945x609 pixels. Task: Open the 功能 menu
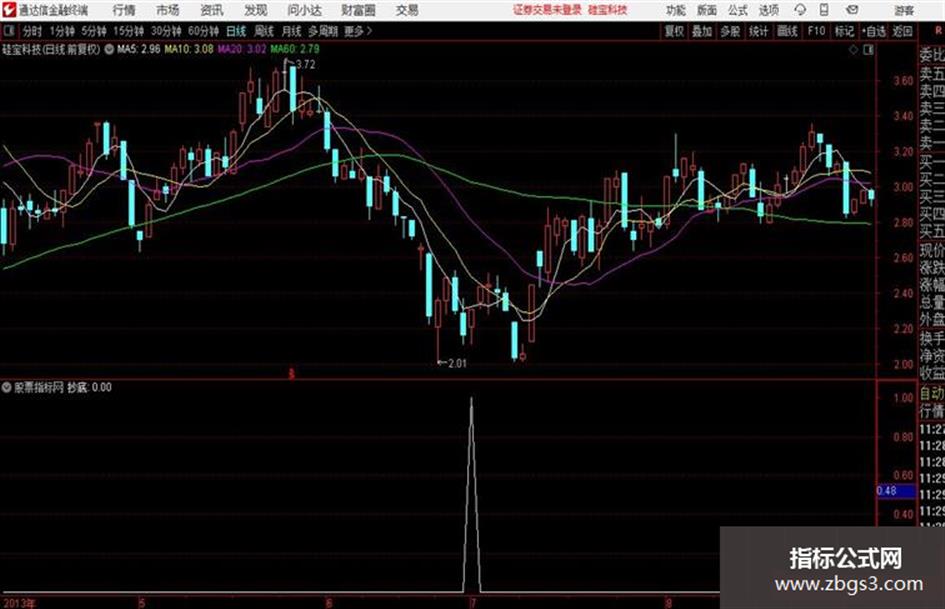676,10
